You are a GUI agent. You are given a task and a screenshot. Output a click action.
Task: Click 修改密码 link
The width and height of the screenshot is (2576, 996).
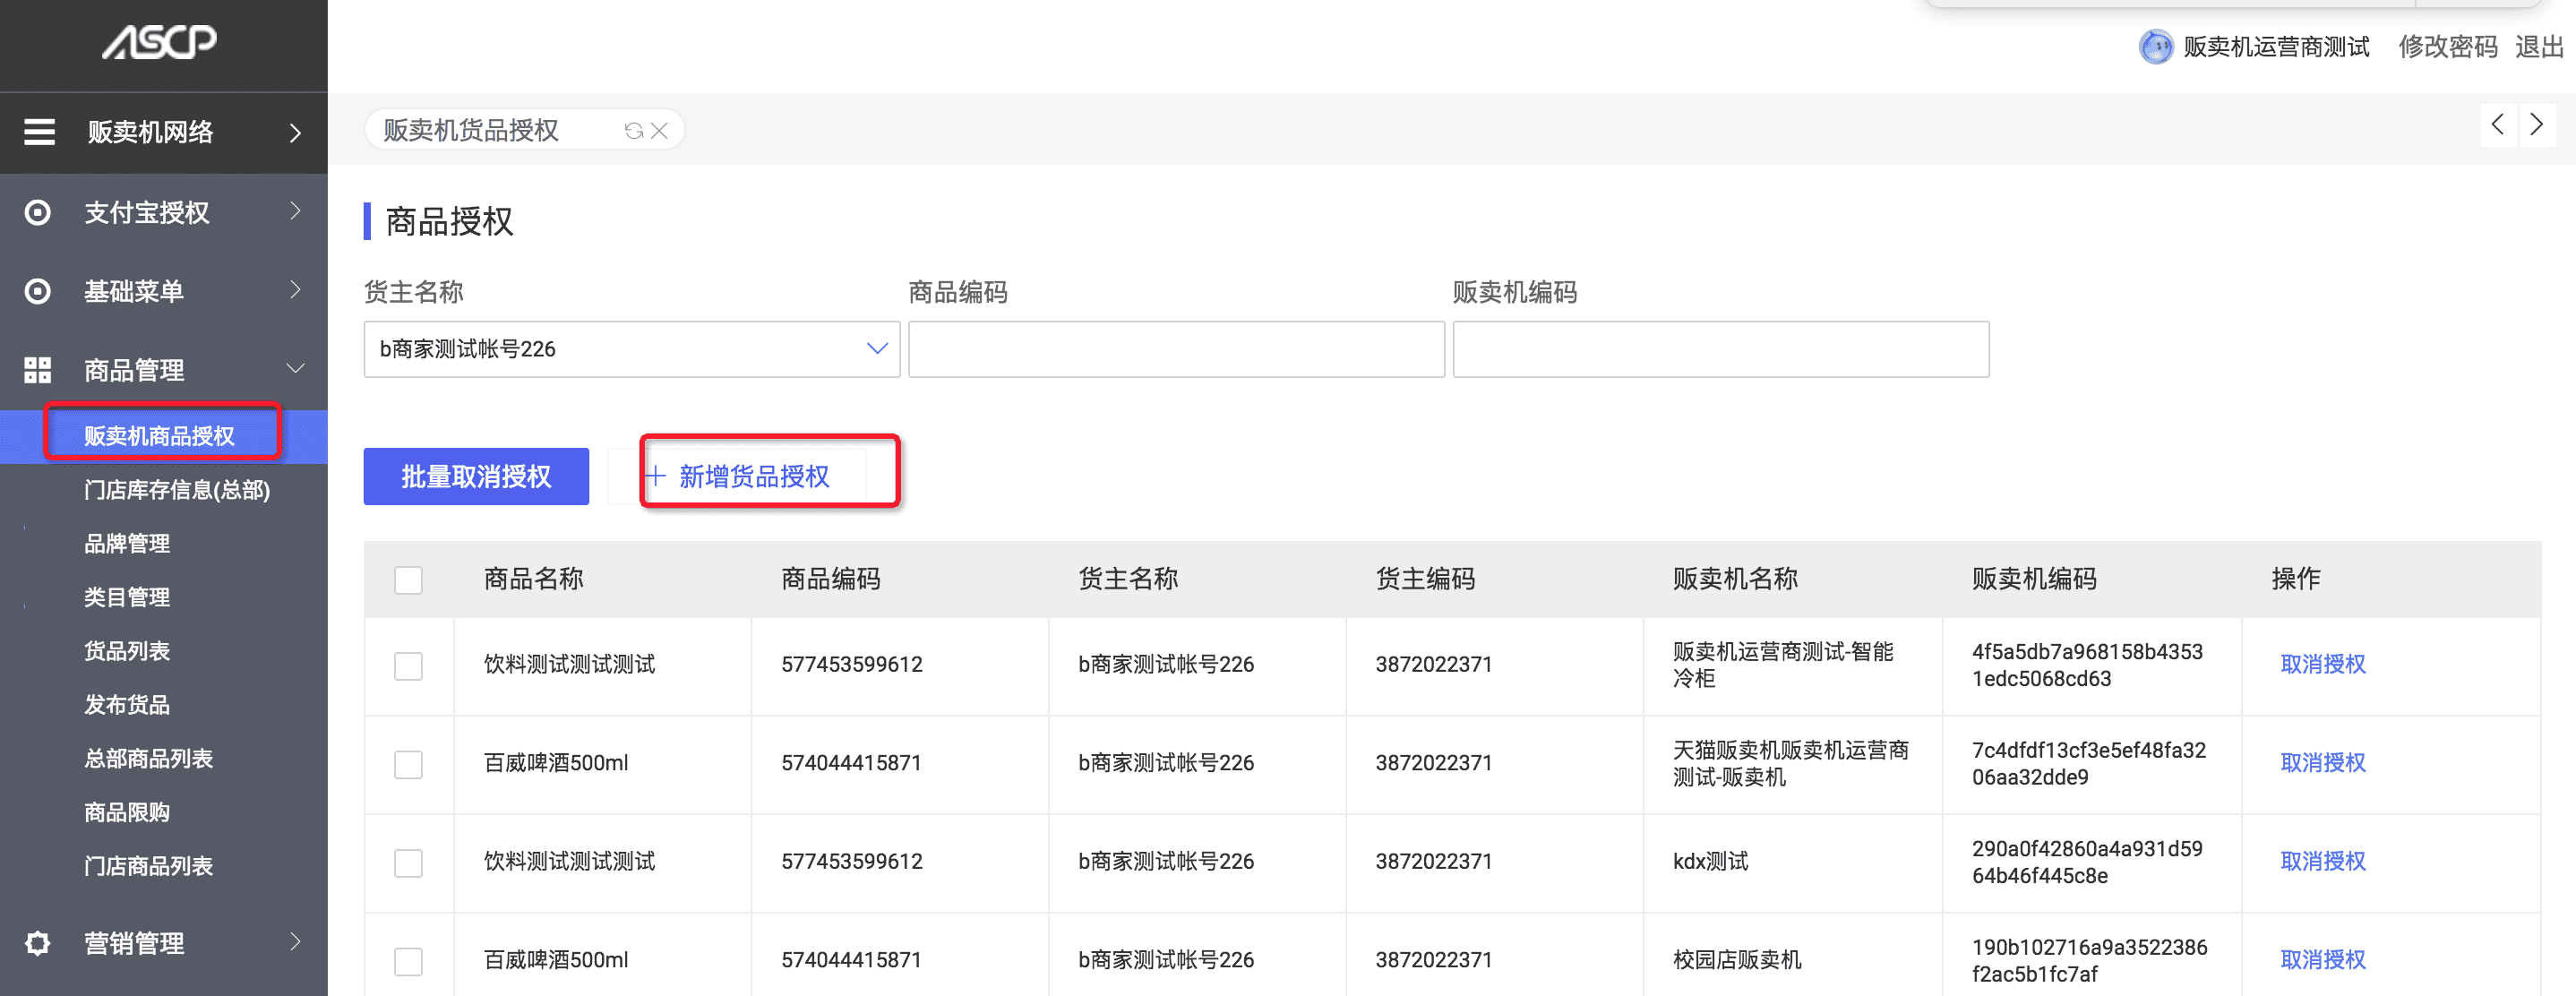(2448, 47)
